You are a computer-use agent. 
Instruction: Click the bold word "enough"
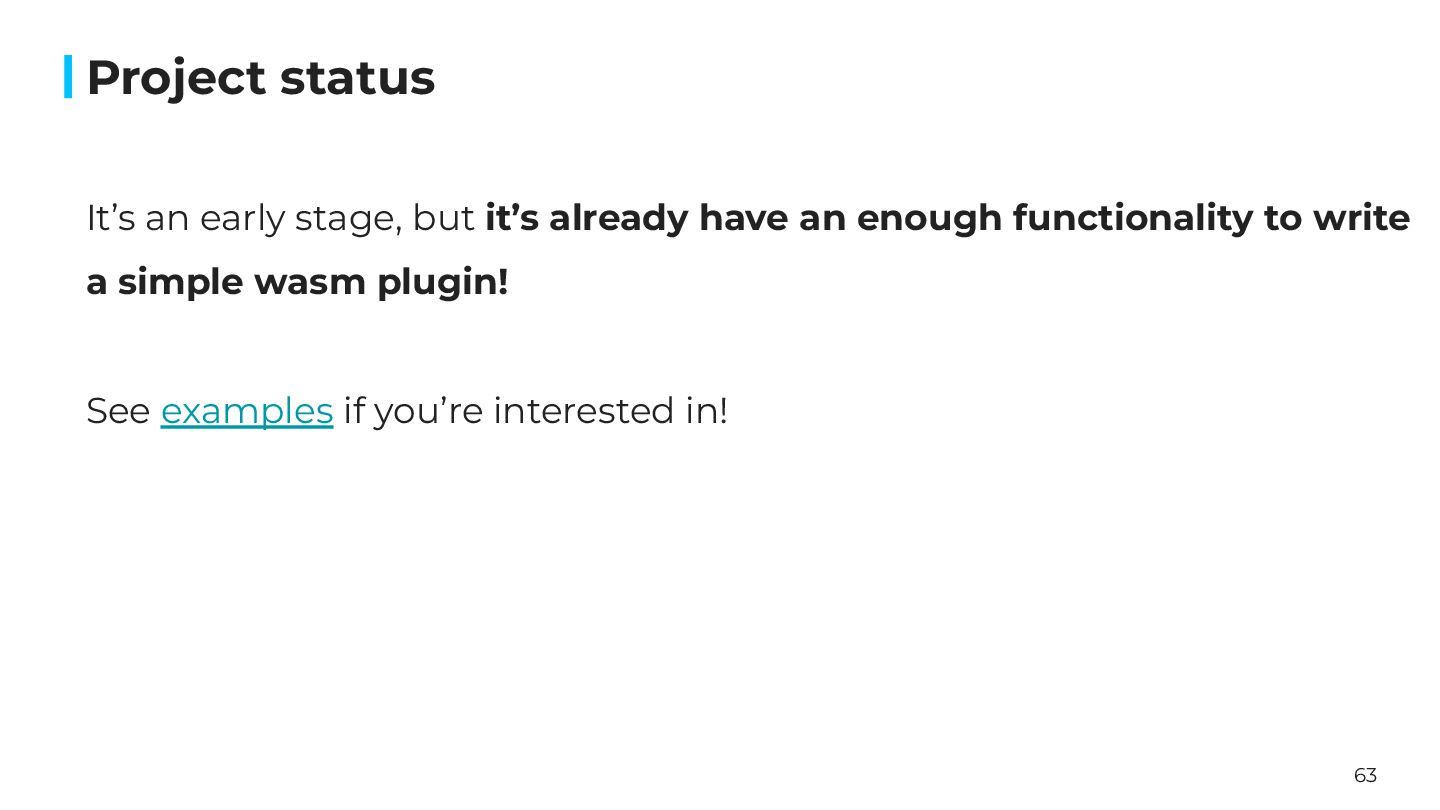pyautogui.click(x=929, y=218)
